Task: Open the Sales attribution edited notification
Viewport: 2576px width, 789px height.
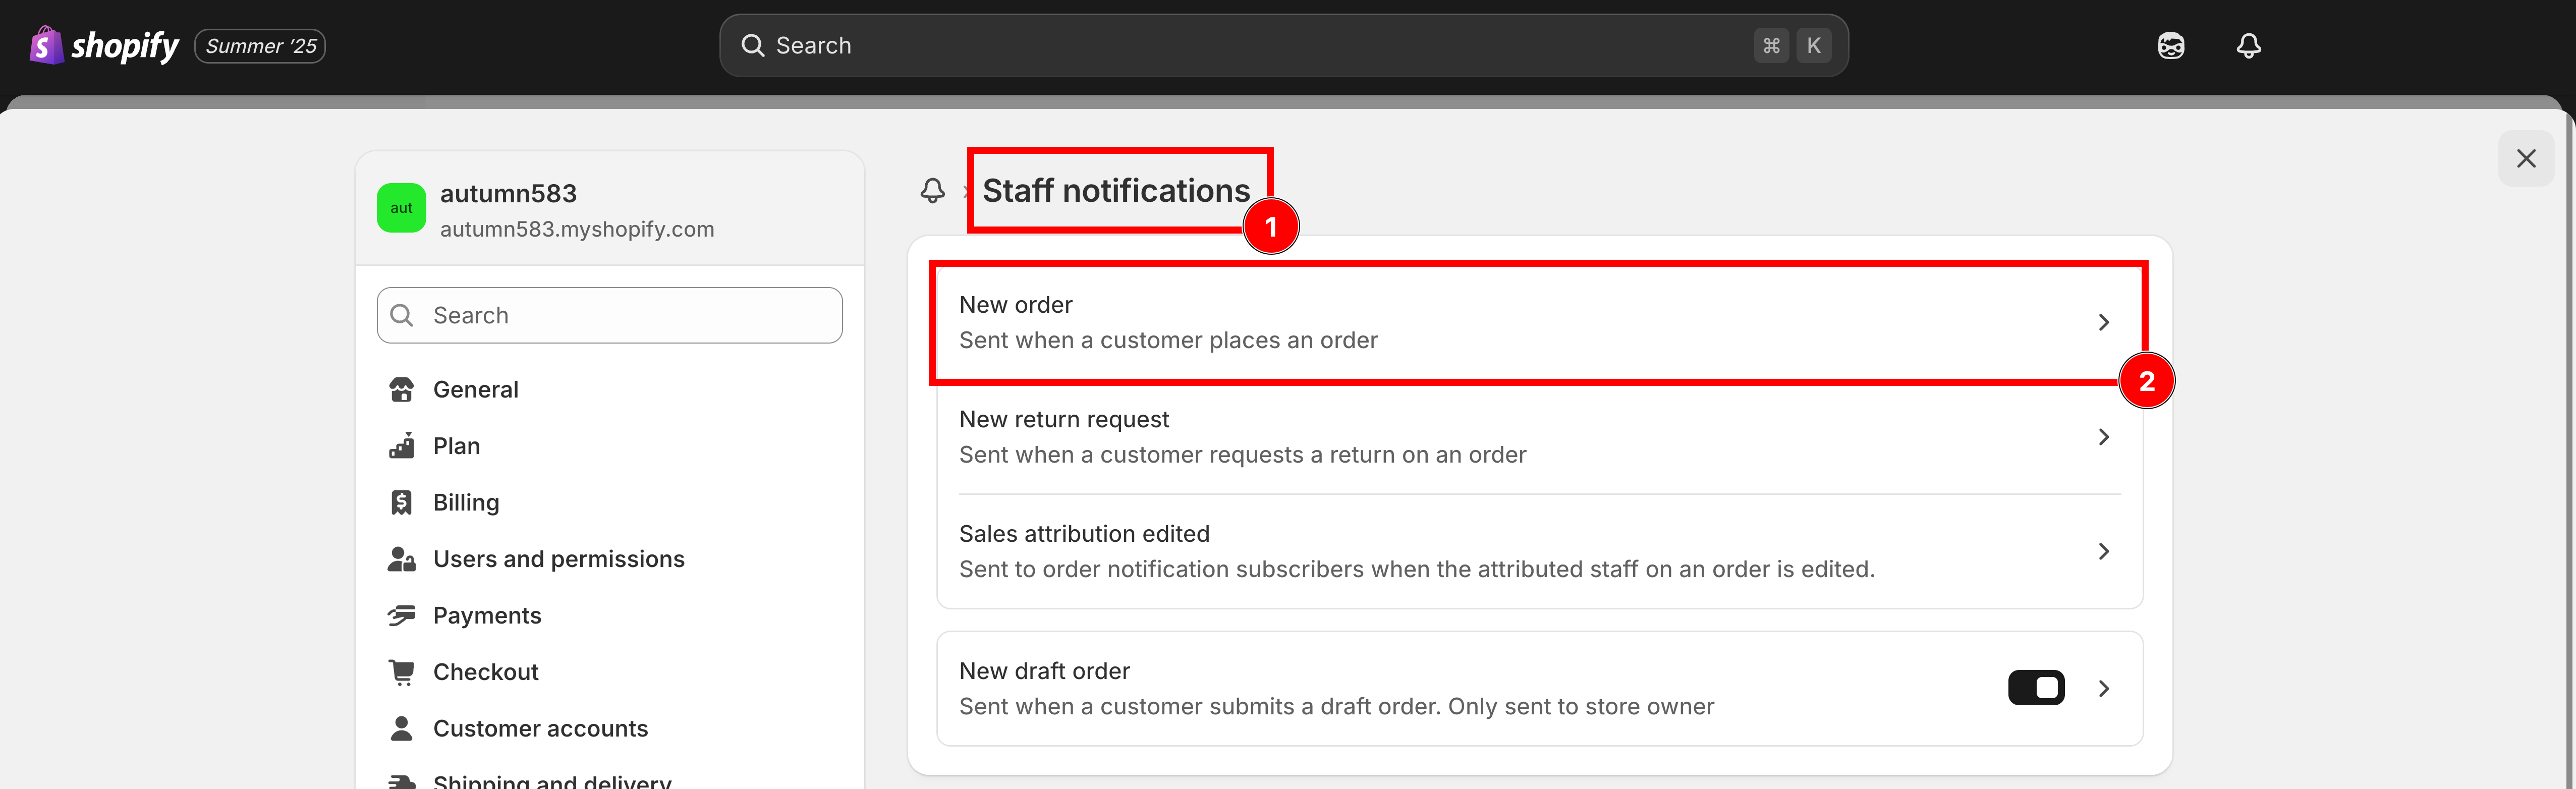Action: point(1539,551)
